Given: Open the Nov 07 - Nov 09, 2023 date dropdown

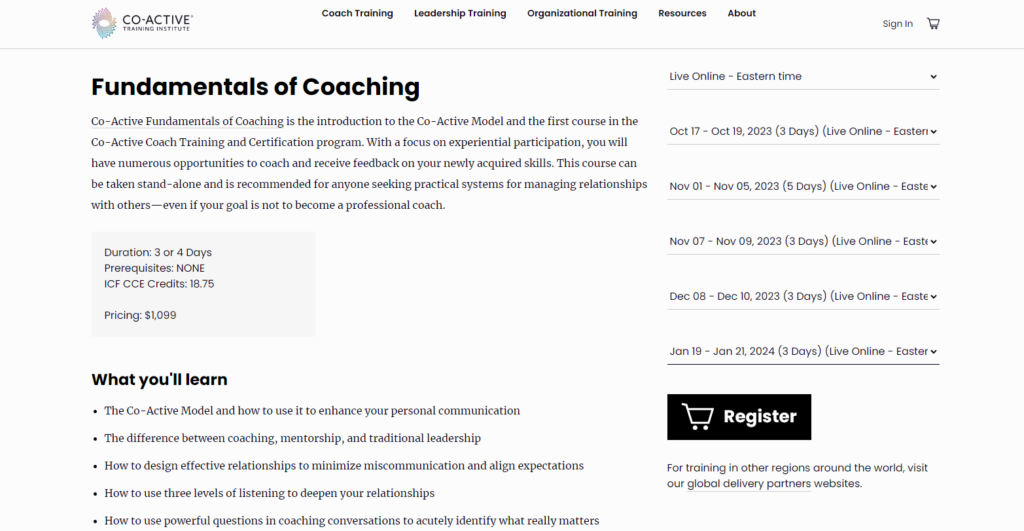Looking at the screenshot, I should coord(803,241).
